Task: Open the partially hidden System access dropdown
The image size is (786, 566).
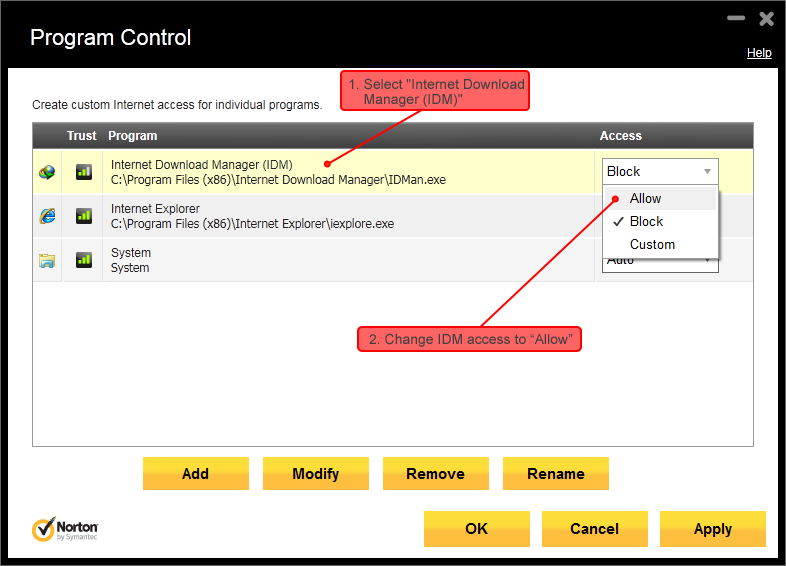Action: [x=660, y=266]
